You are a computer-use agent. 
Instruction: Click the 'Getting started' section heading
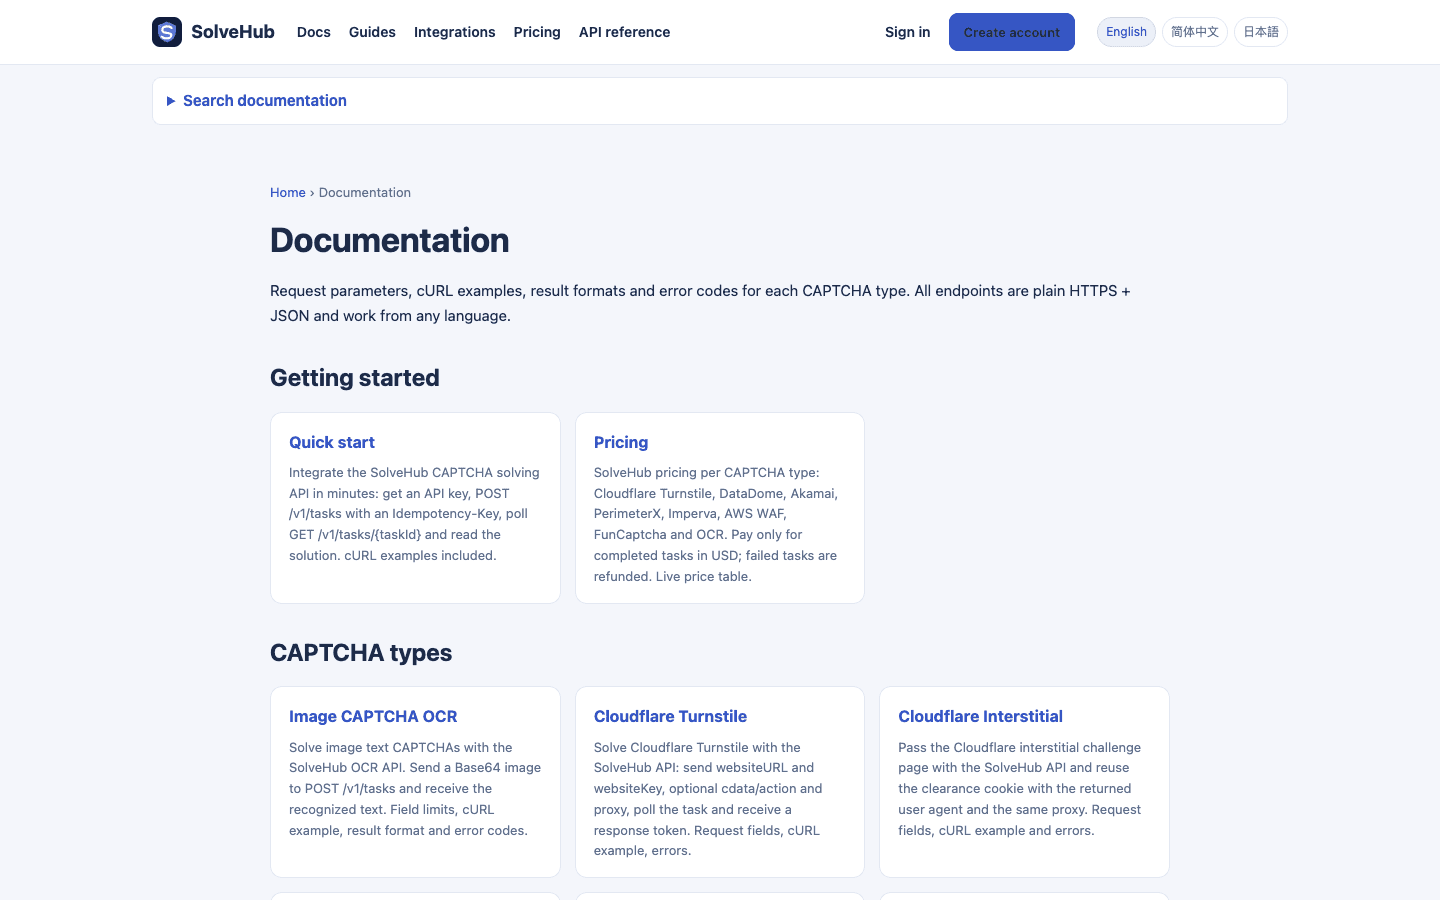[355, 378]
